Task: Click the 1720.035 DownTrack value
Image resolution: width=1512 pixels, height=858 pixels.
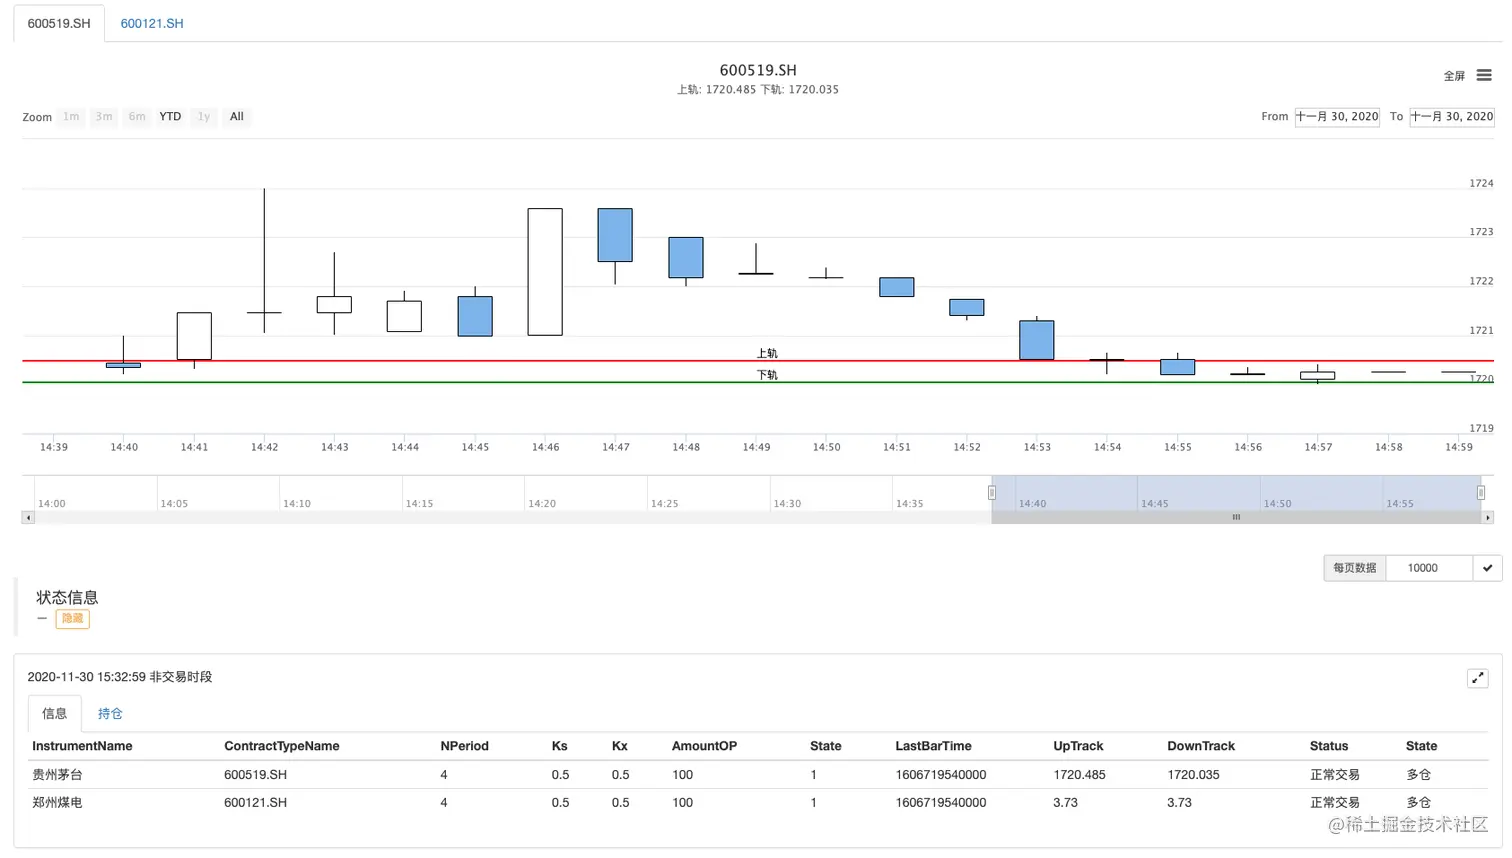Action: point(1193,775)
